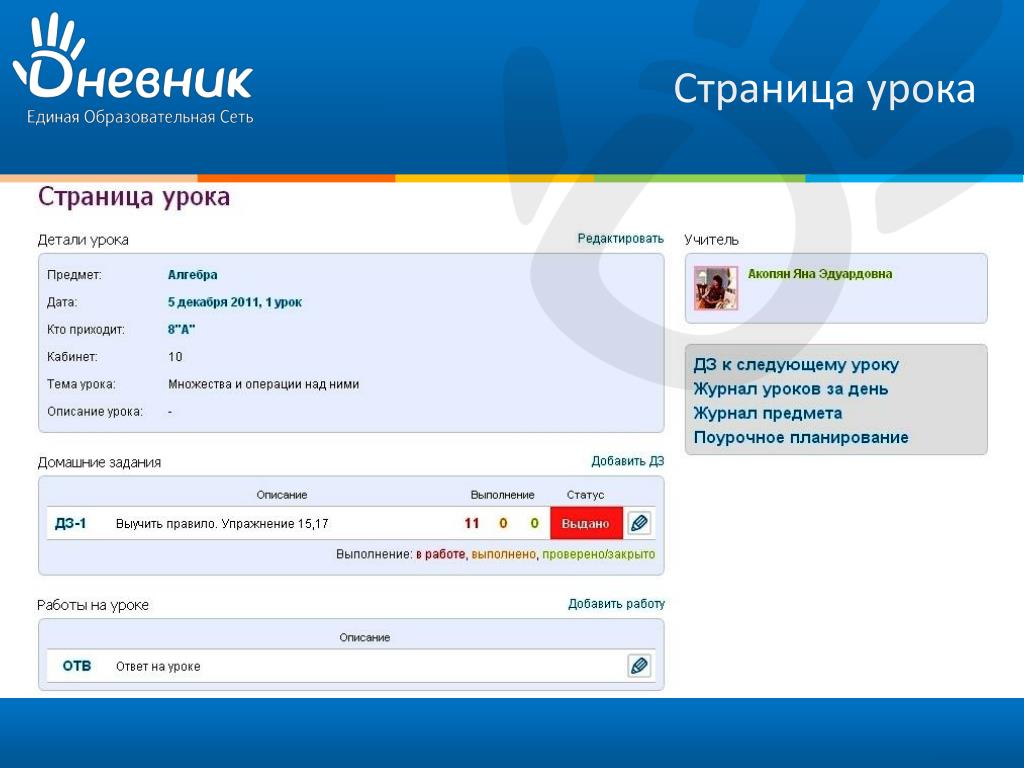The image size is (1024, 768).
Task: Click the edit pencil icon for Ответ на уроке
Action: coord(639,665)
